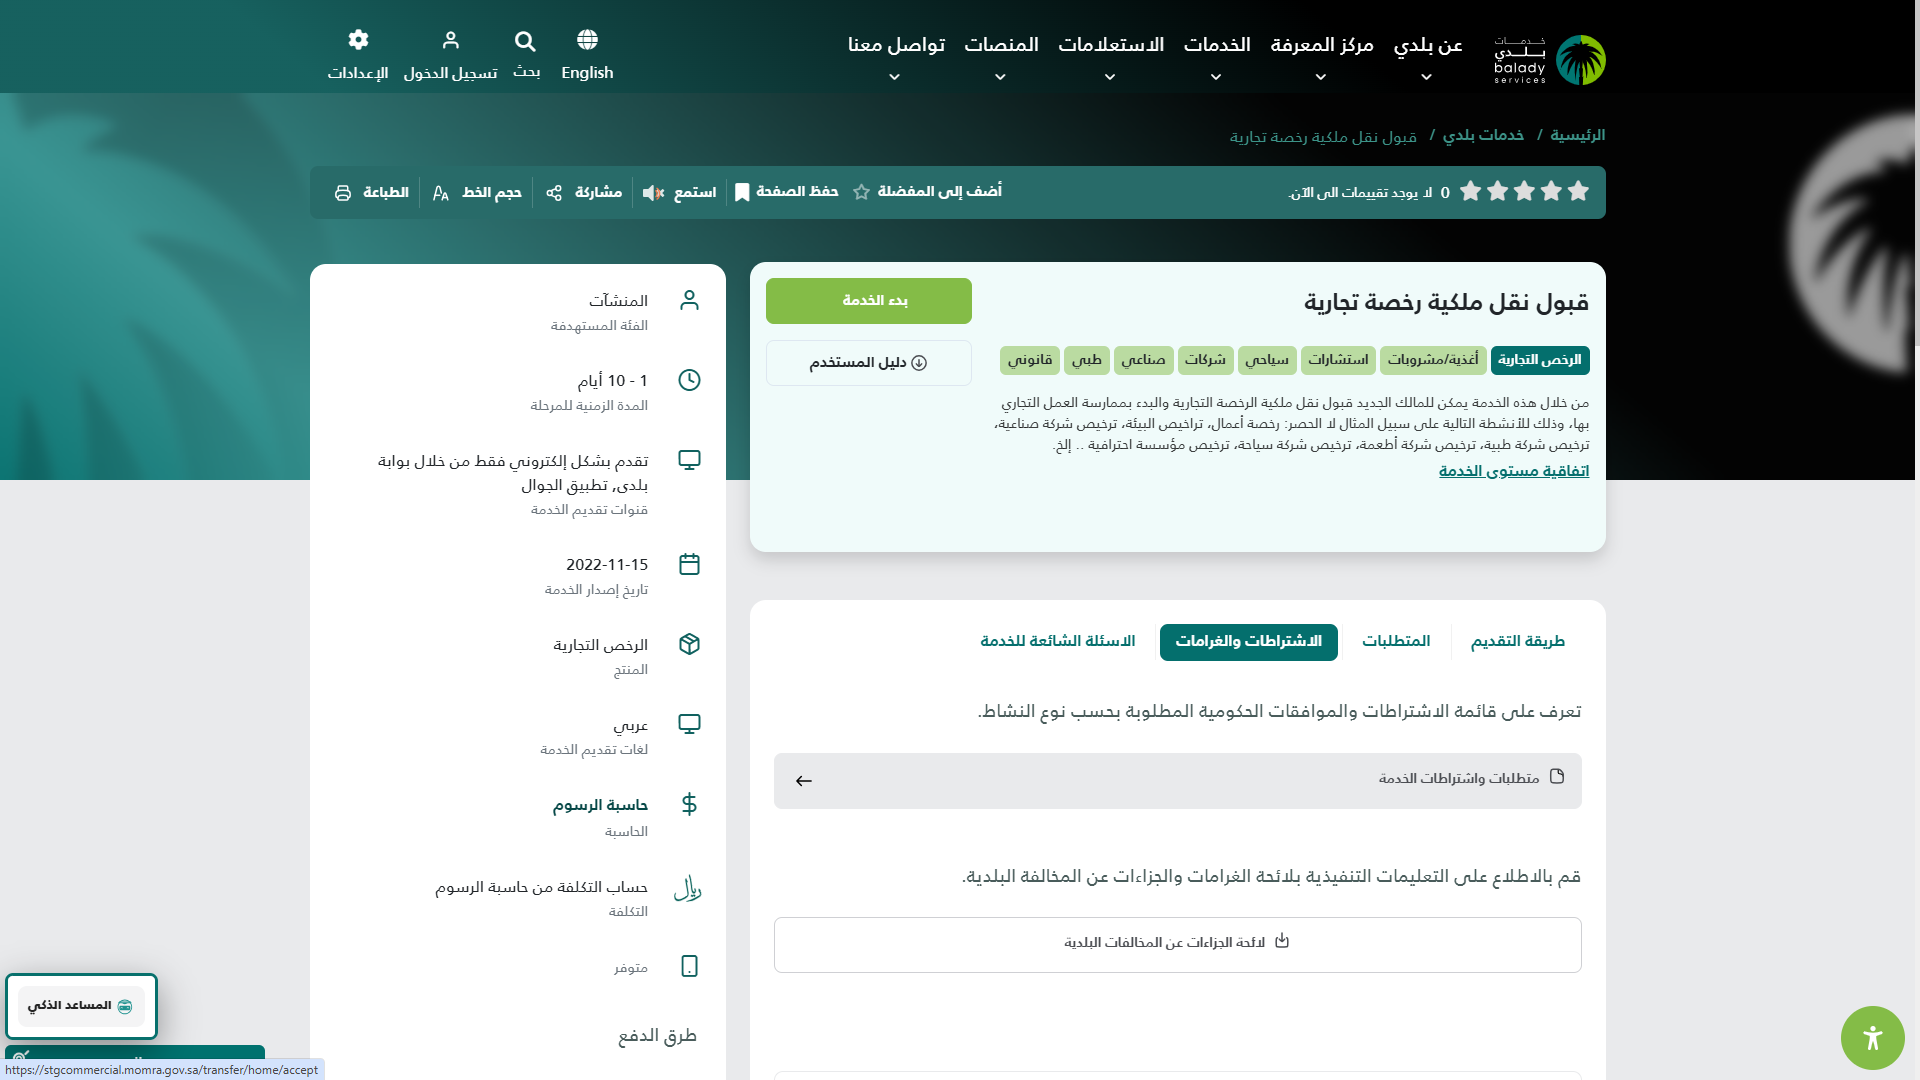Switch to المتطلبات tab
This screenshot has width=1920, height=1080.
coord(1395,641)
